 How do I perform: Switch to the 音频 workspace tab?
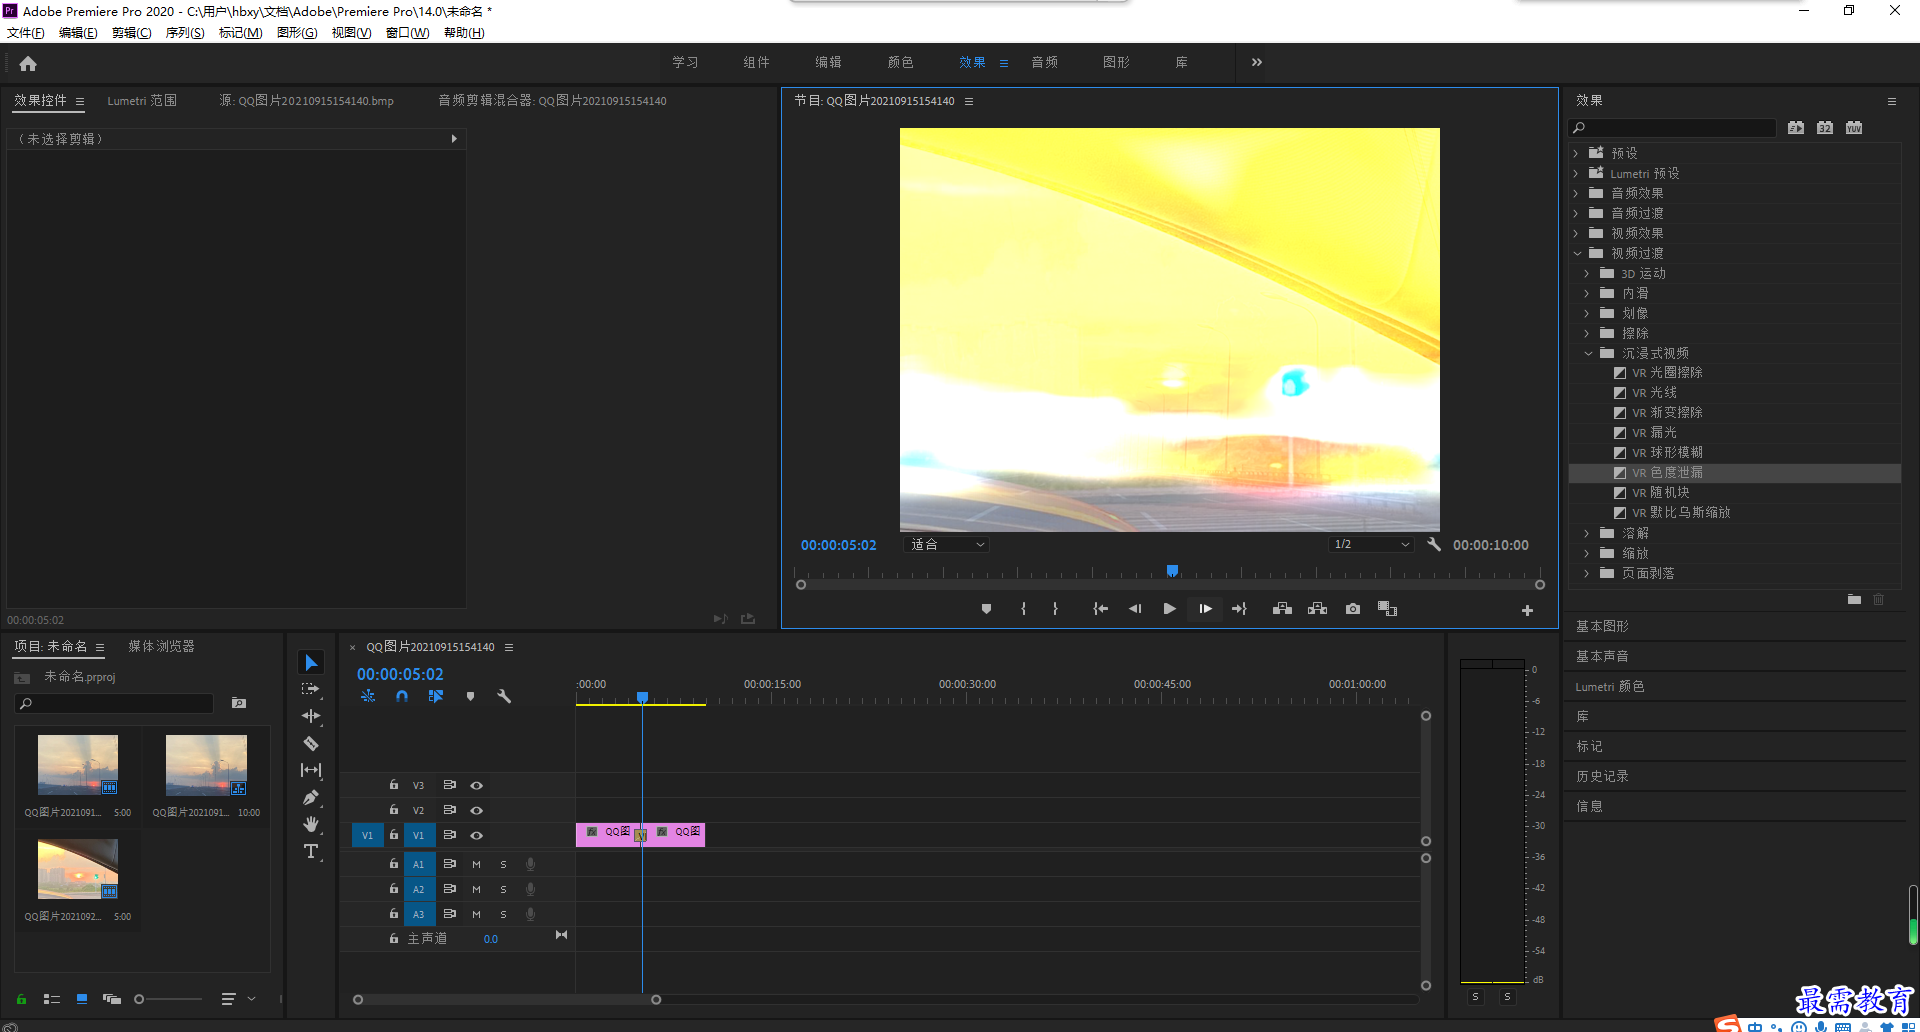[x=1045, y=62]
